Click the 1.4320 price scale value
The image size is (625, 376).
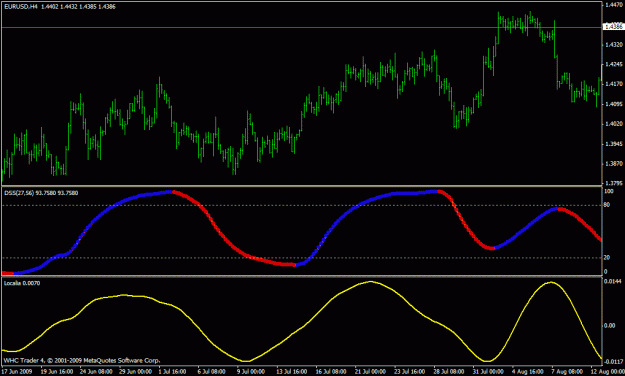[614, 45]
